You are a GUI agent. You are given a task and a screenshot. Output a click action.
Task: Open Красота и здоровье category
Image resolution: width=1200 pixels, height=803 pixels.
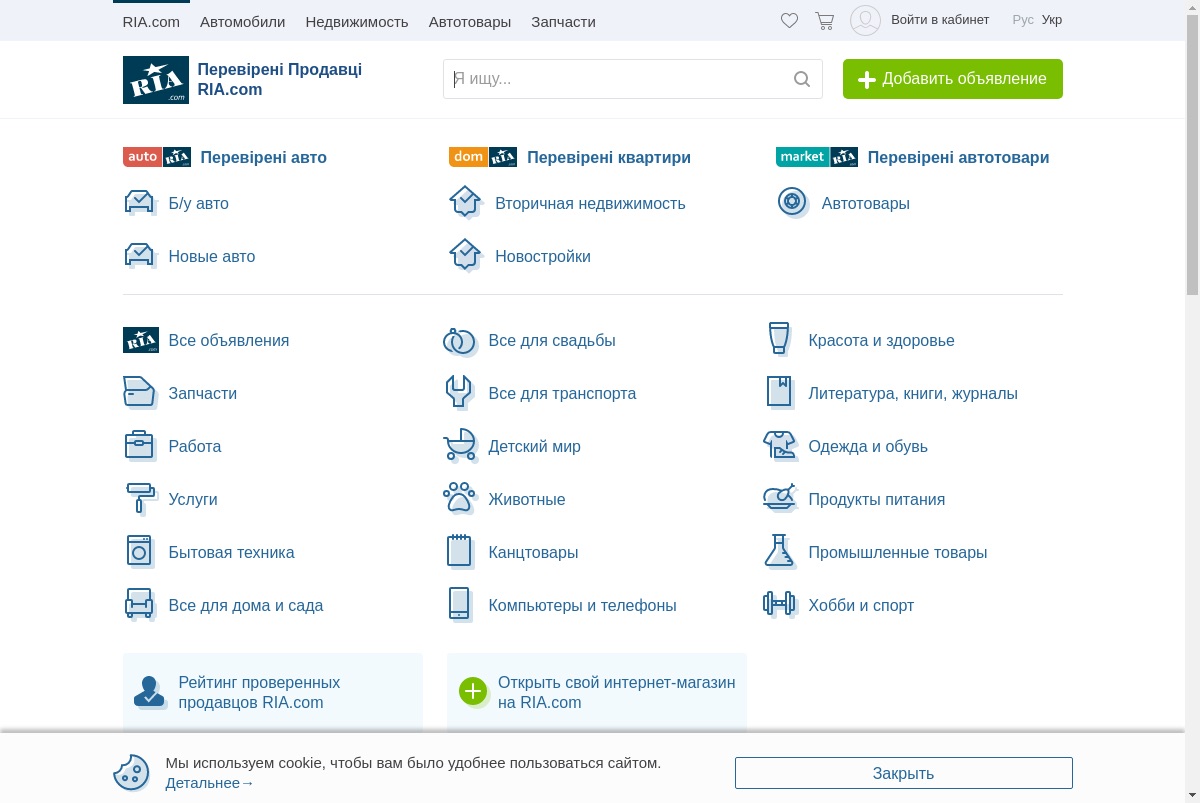coord(882,340)
